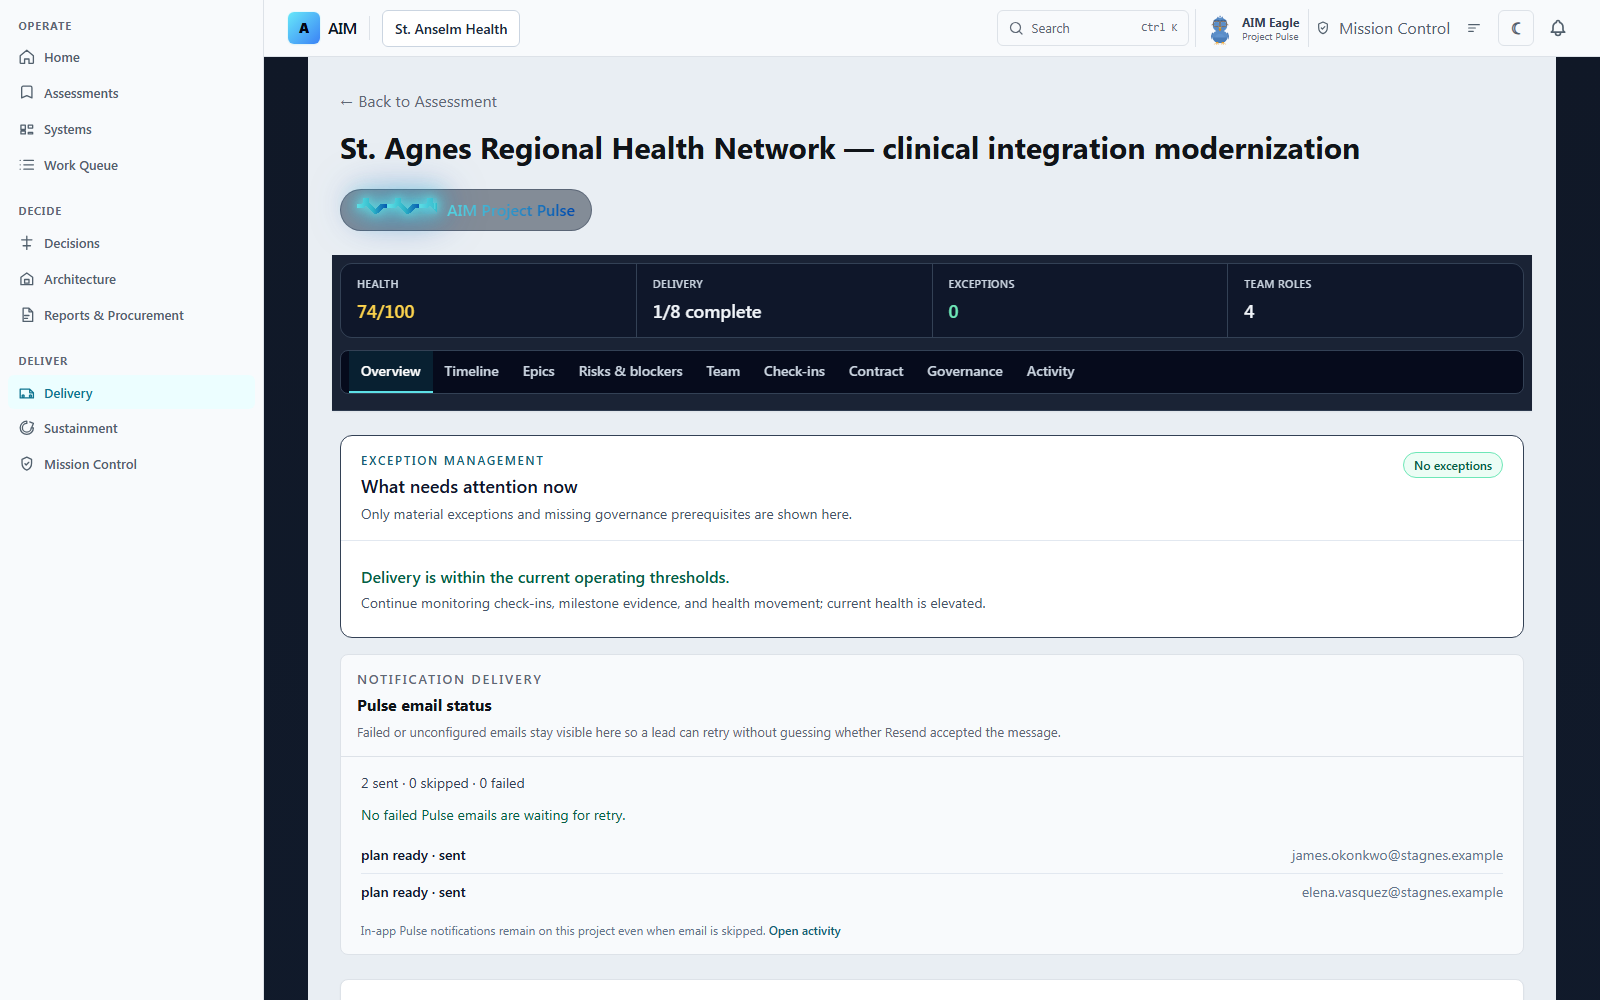Toggle dark mode moon button

[x=1516, y=28]
